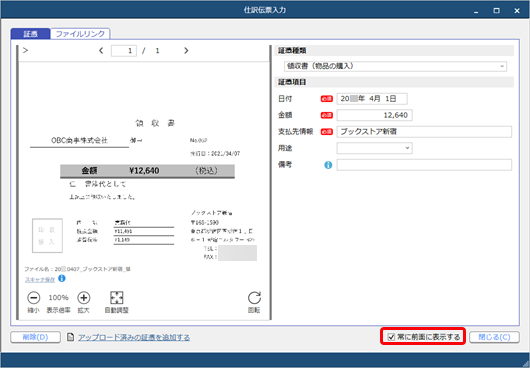This screenshot has height=368, width=530.
Task: Zoom out with the 縮小 minus icon
Action: pos(33,298)
